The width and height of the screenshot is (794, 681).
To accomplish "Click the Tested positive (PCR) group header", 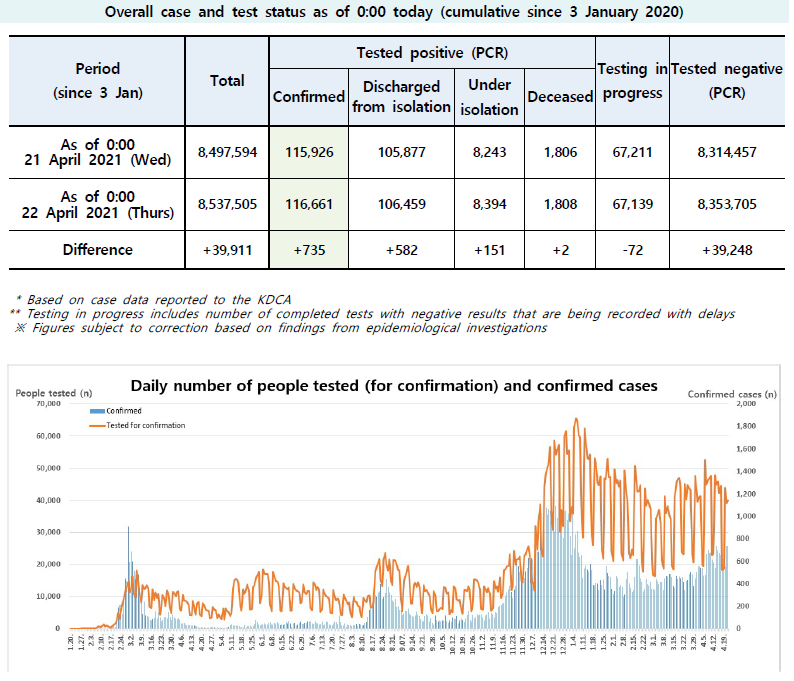I will coord(432,51).
